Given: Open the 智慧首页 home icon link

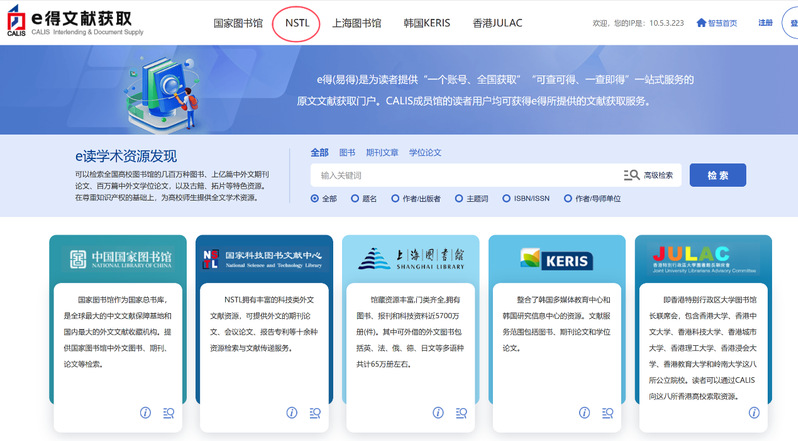Looking at the screenshot, I should pos(715,22).
